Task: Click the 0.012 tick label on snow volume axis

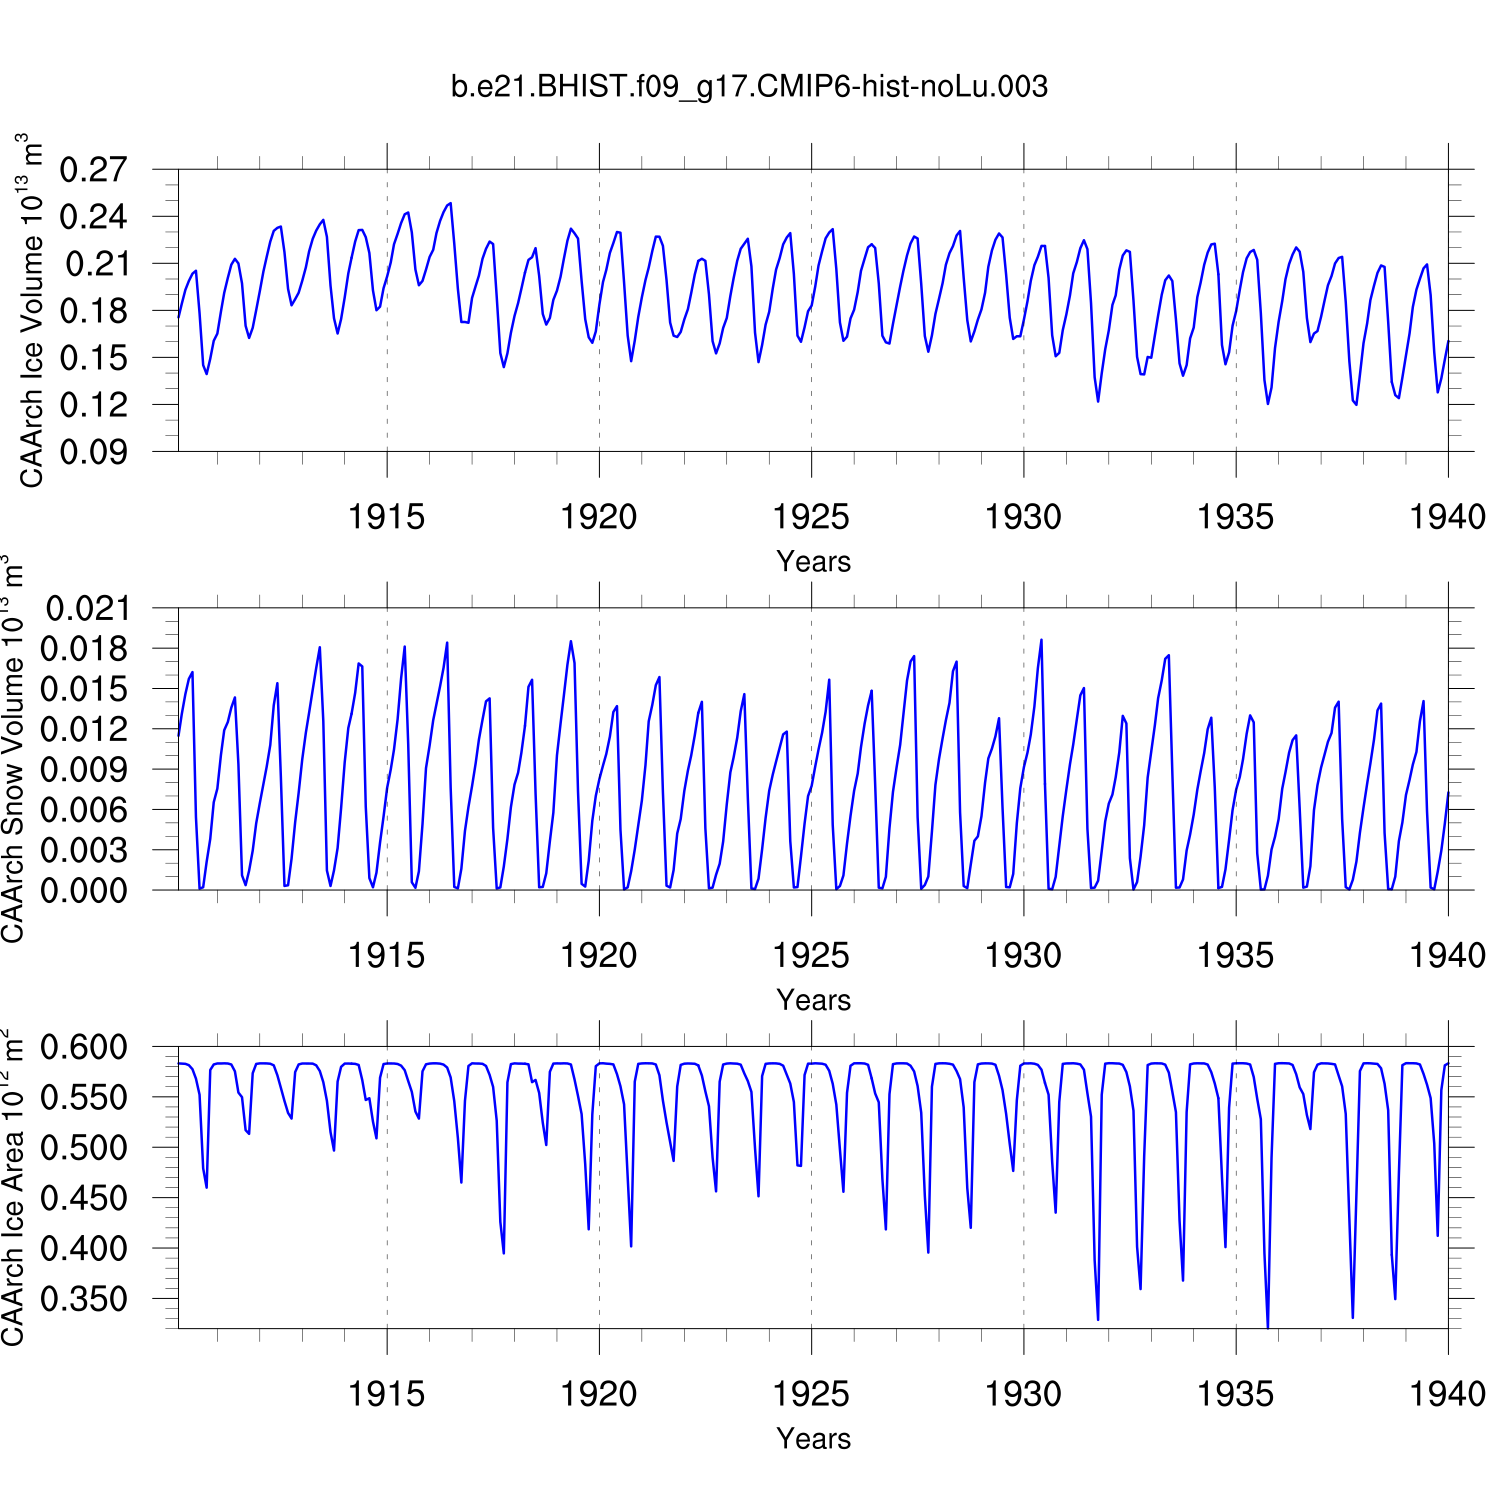Action: pyautogui.click(x=84, y=729)
